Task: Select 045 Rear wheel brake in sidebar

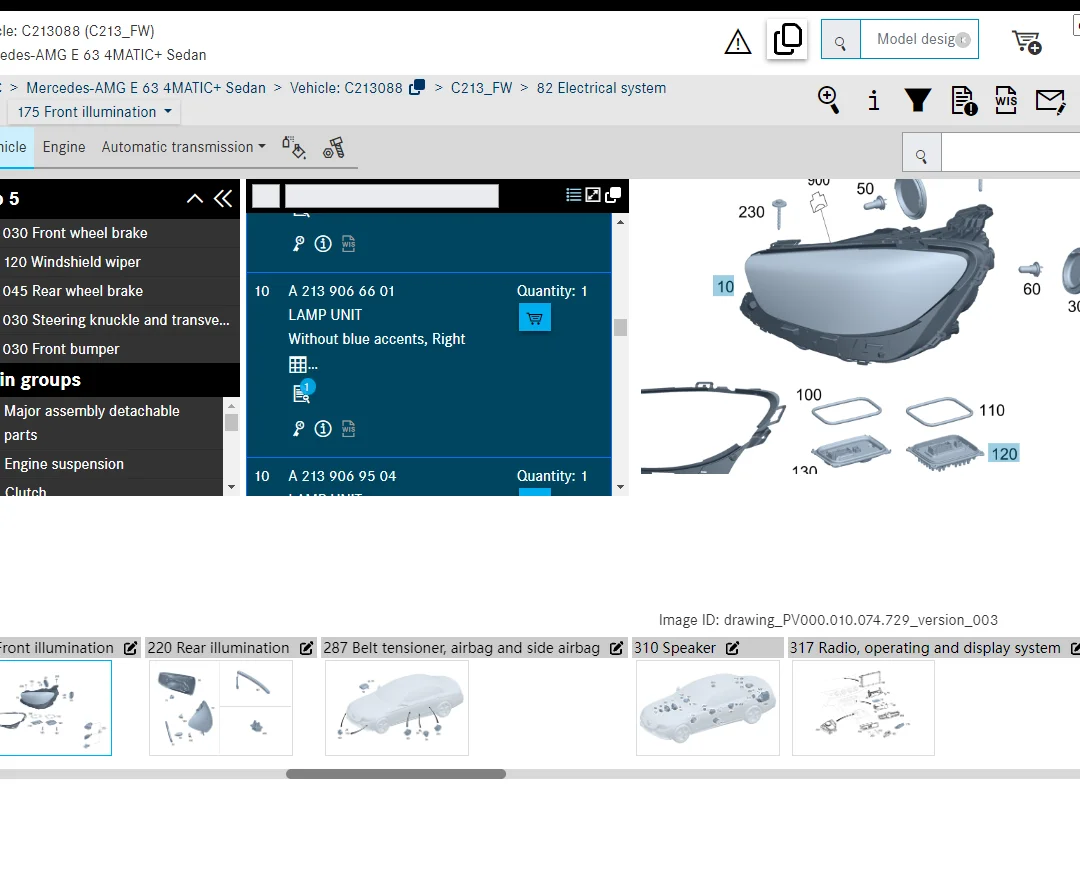Action: tap(118, 291)
